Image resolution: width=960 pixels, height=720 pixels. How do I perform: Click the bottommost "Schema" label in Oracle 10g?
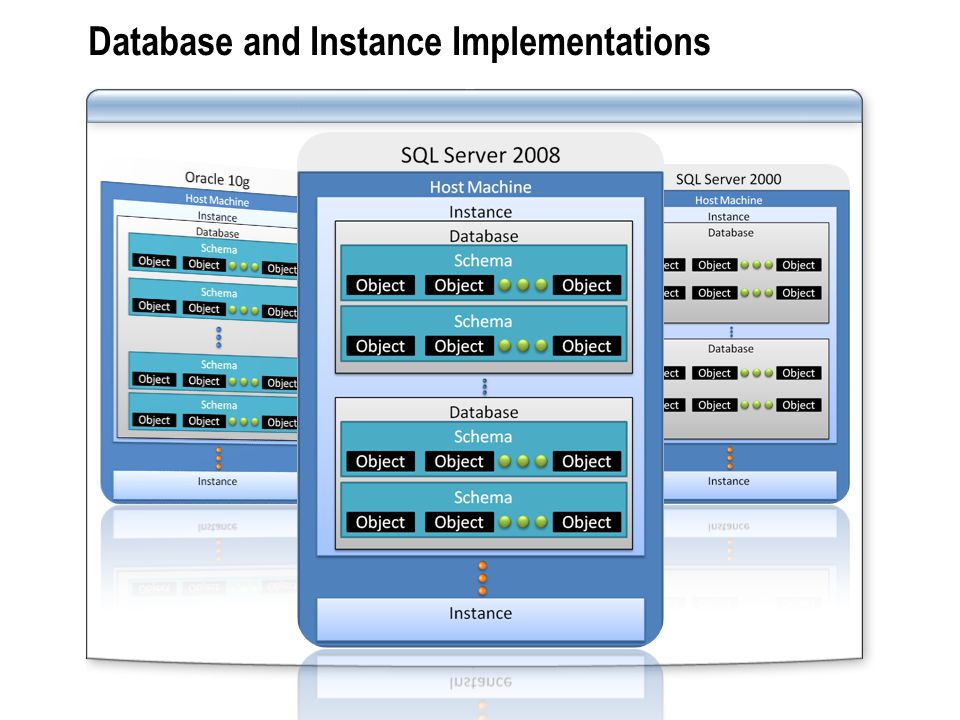point(219,405)
